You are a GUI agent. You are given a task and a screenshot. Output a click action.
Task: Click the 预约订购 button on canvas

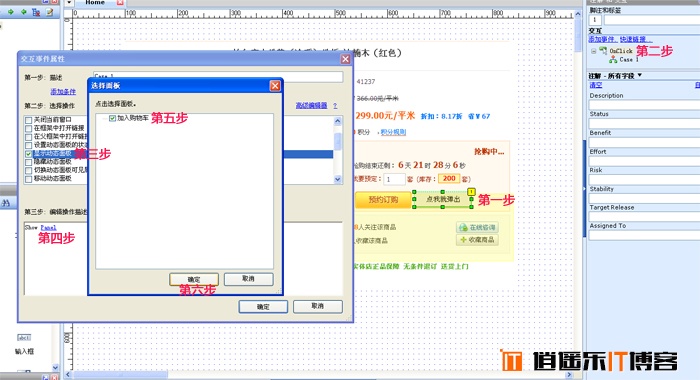point(383,200)
